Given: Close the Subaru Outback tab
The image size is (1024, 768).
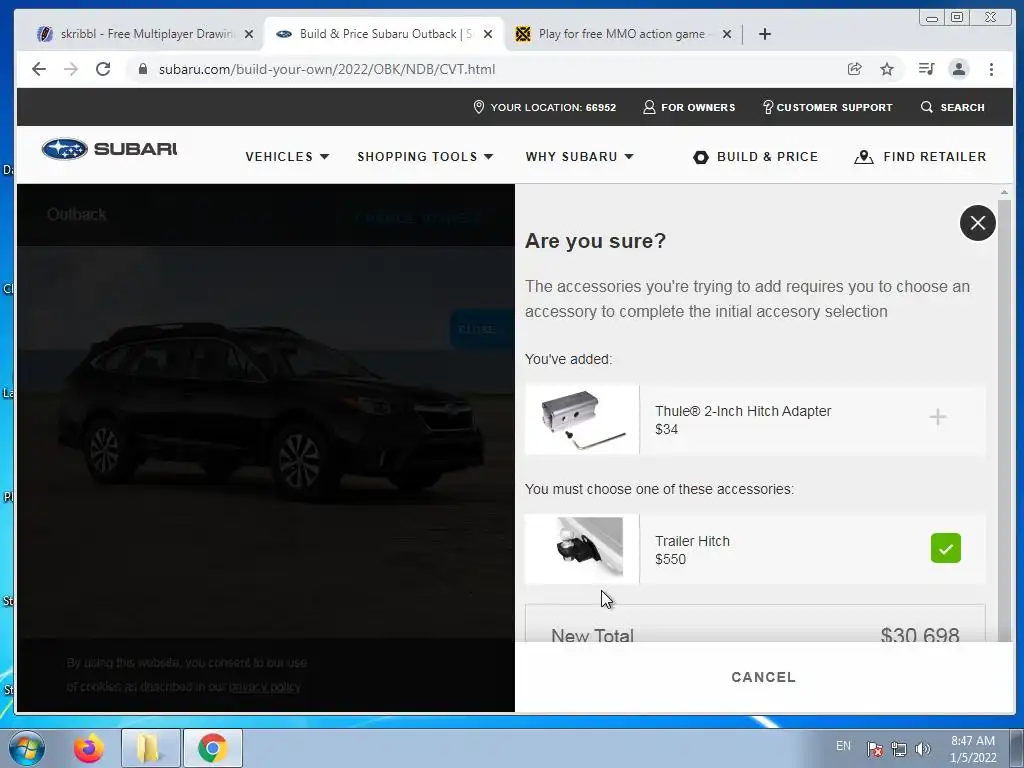Looking at the screenshot, I should coord(488,34).
